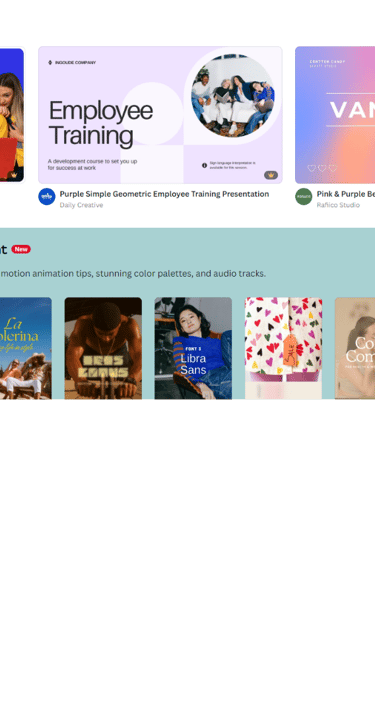Open the Employee Training presentation template thumbnail
The width and height of the screenshot is (375, 713).
160,115
